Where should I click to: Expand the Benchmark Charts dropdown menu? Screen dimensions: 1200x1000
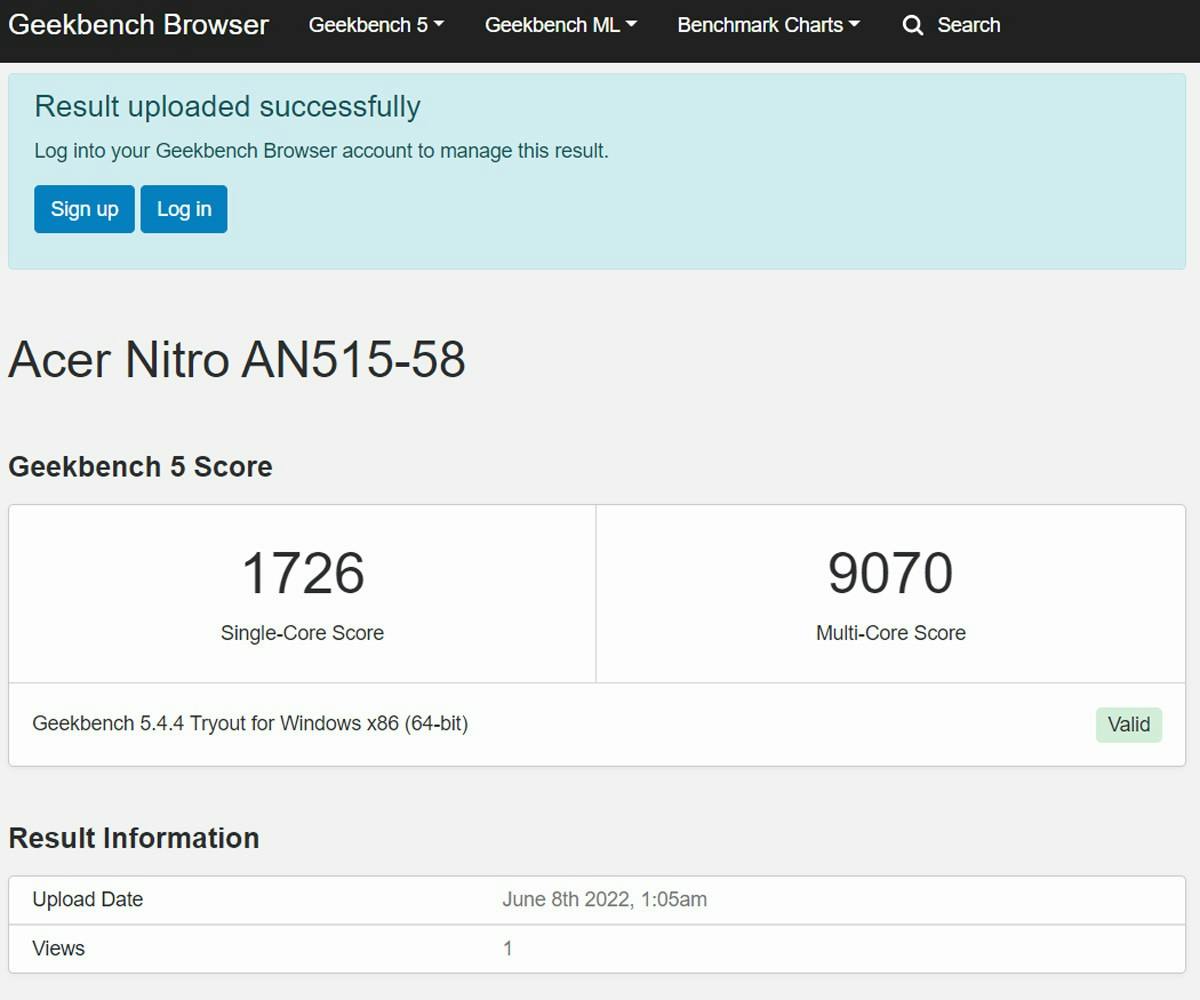coord(768,25)
